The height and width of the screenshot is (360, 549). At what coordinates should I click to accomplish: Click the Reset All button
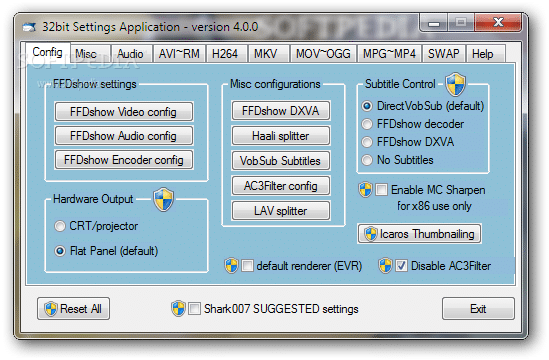click(x=74, y=309)
